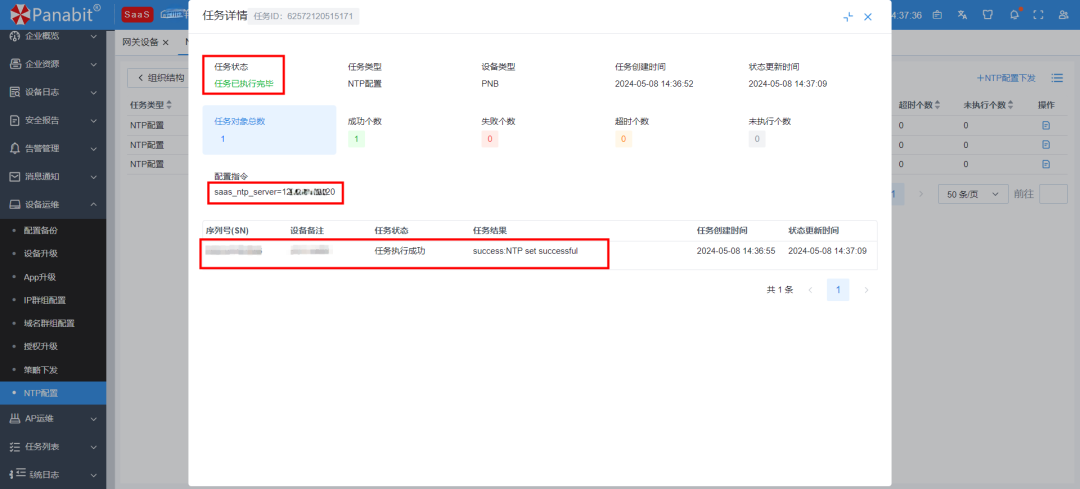Click the 超时个数 orange count badge in dialog

(623, 139)
